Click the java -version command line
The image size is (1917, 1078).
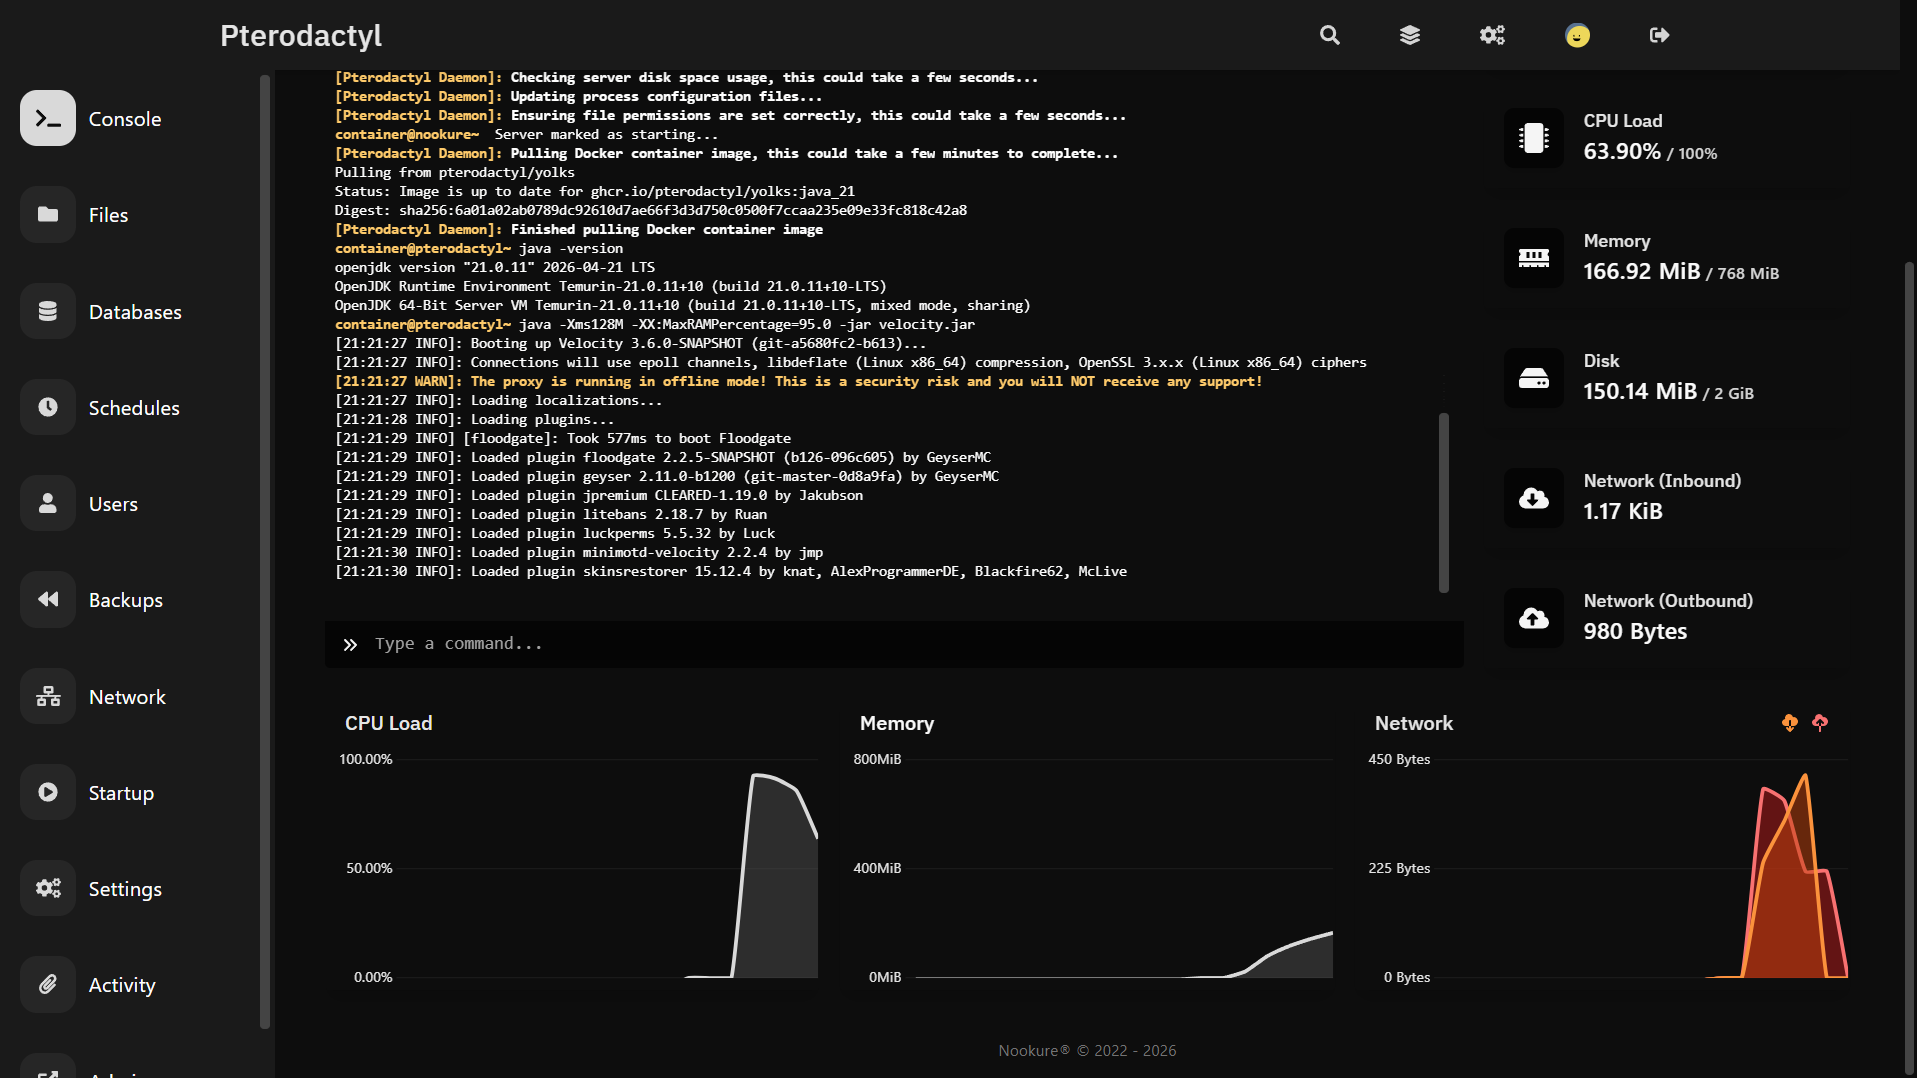(x=479, y=248)
